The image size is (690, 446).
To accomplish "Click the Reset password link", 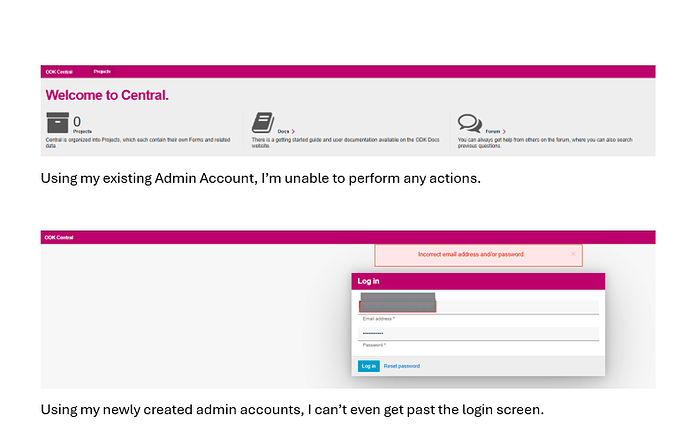I will 402,366.
